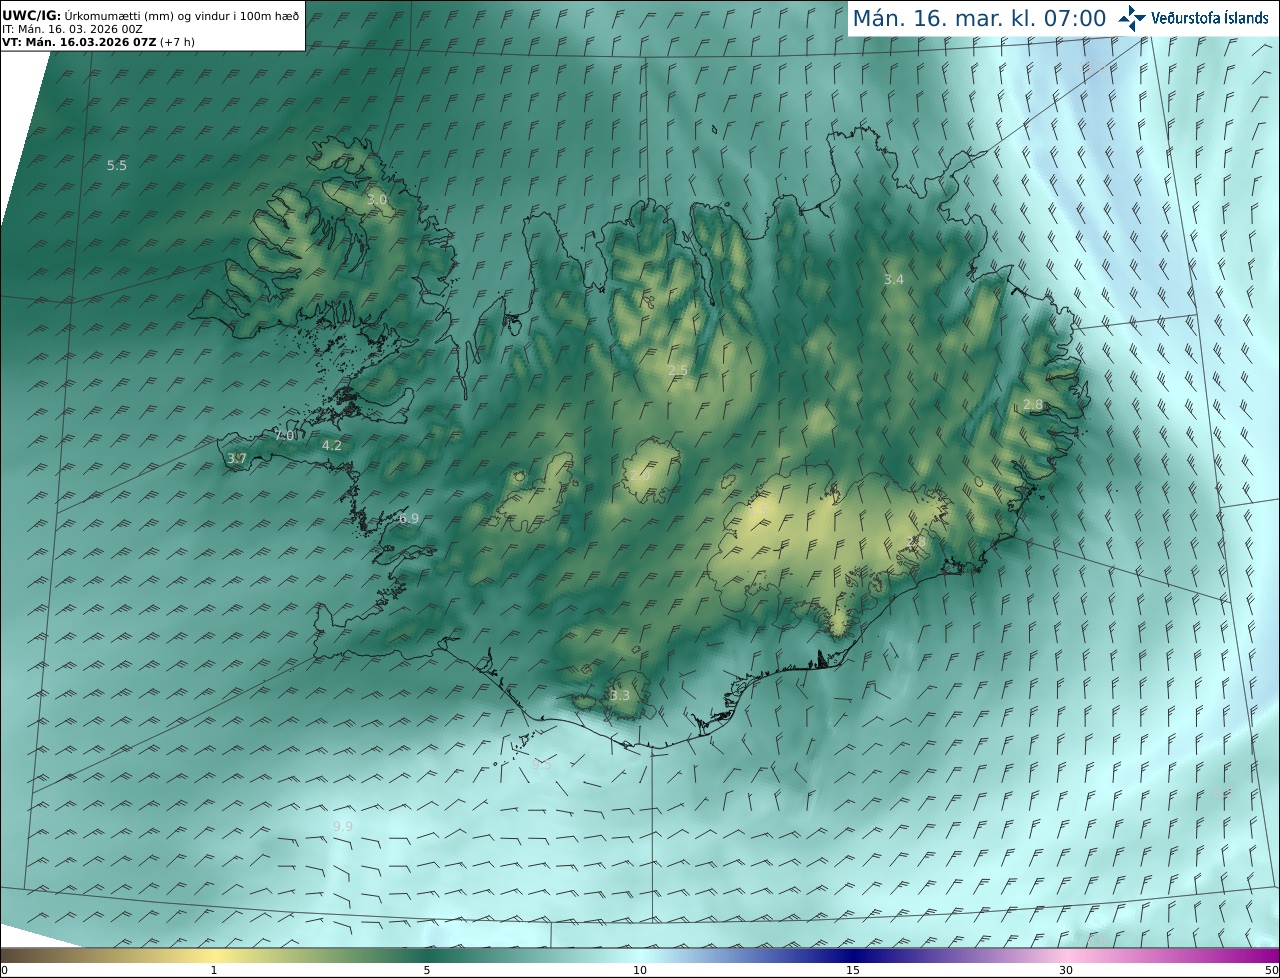
Task: Click the 2.5 value on the map
Action: [678, 371]
